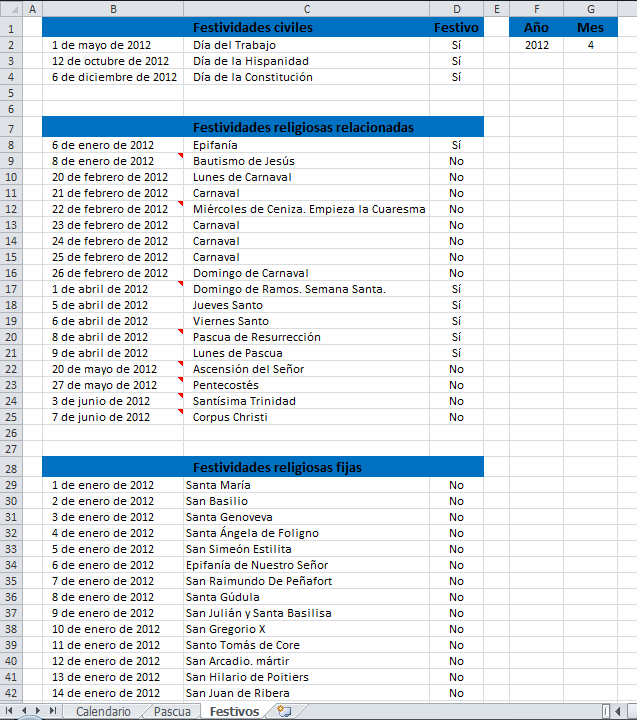This screenshot has width=637, height=720.
Task: Click '6 de diciembre de 2012' cell
Action: 113,77
